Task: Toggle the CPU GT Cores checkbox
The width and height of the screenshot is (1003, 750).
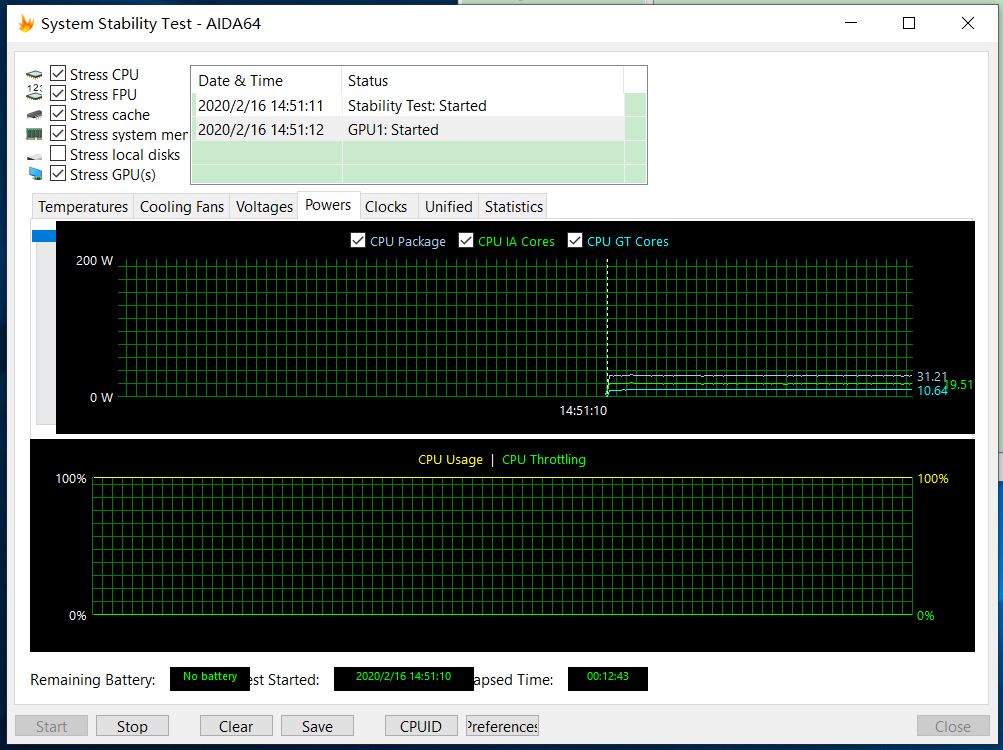Action: 575,241
